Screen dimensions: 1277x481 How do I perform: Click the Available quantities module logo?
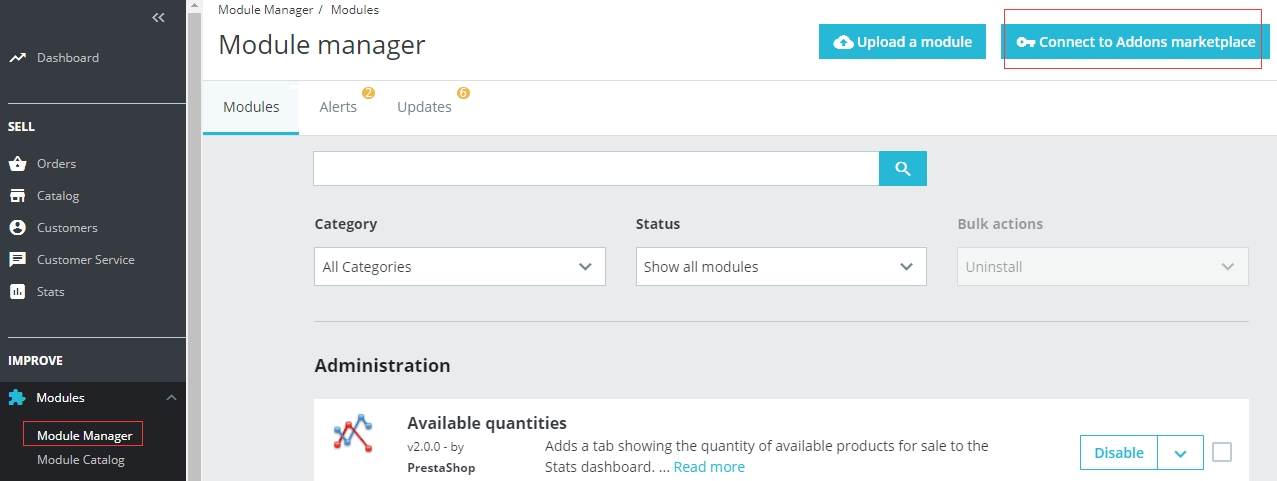tap(353, 435)
